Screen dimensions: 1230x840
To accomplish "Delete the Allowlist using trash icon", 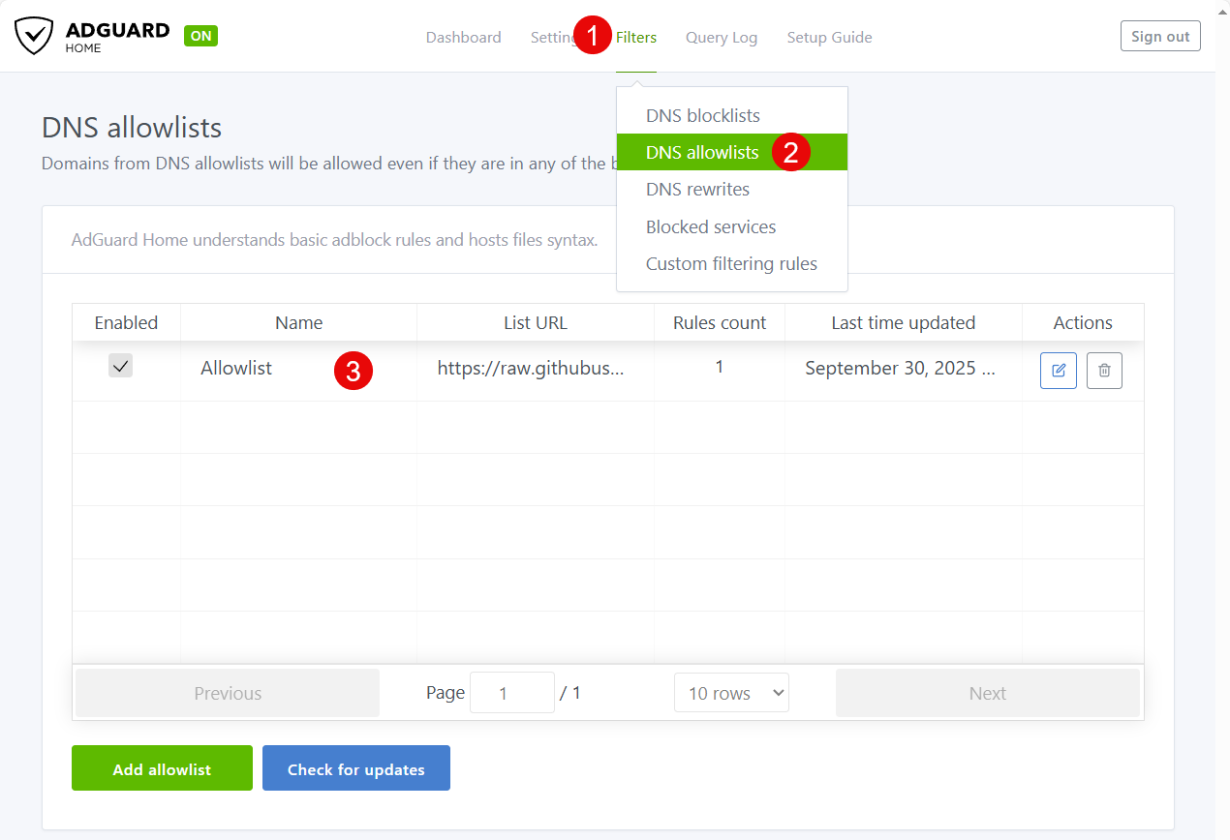I will [x=1104, y=370].
